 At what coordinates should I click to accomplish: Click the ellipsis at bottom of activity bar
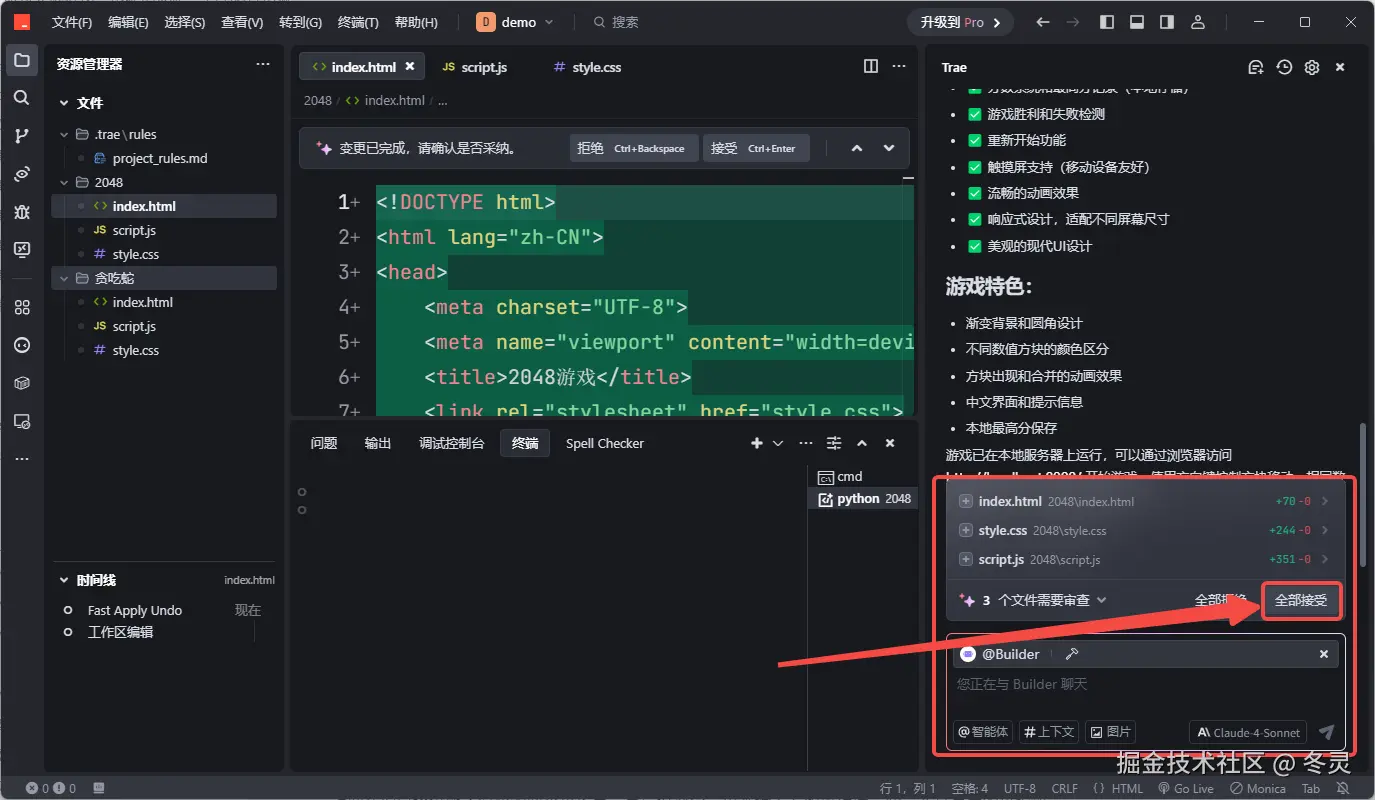click(x=22, y=459)
